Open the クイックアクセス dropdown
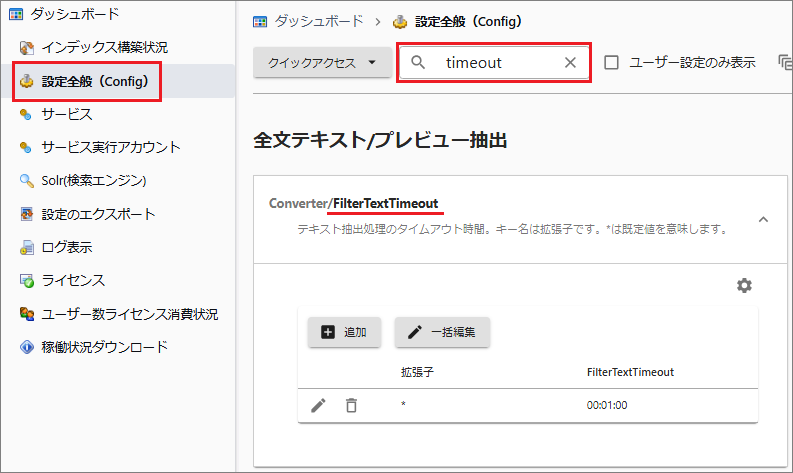The image size is (793, 473). [x=322, y=63]
